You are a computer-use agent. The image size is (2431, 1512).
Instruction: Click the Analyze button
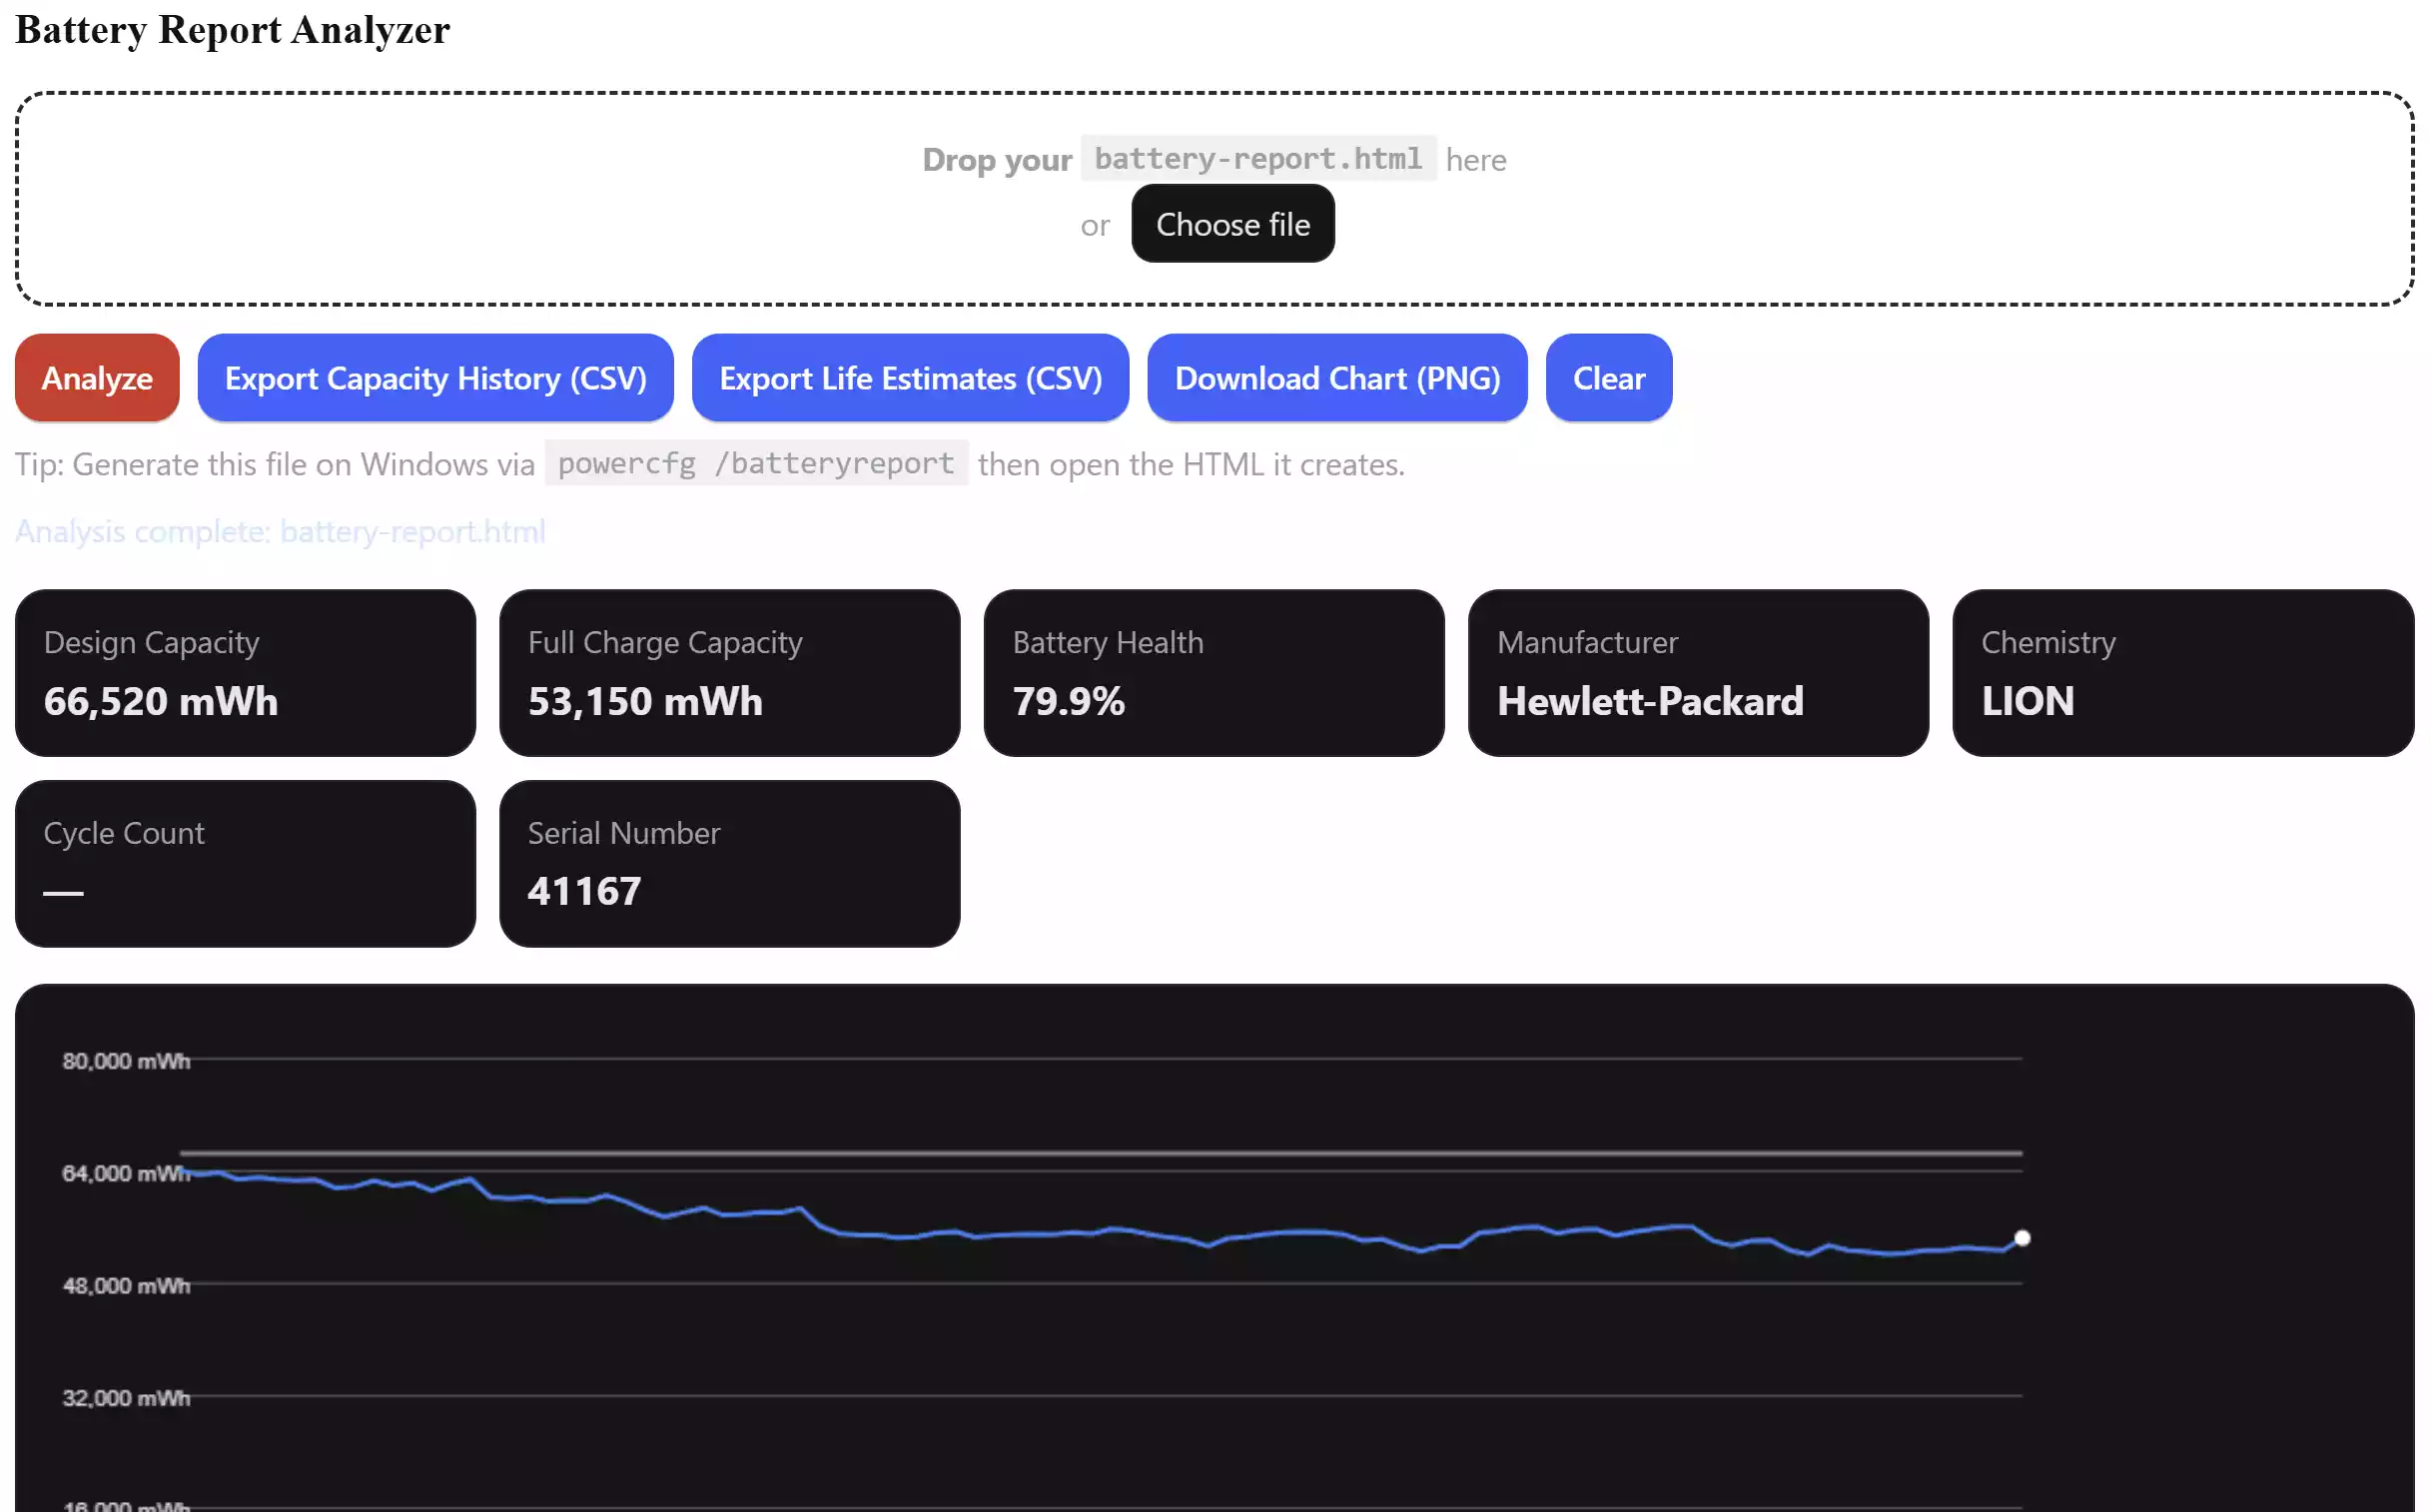(x=96, y=378)
